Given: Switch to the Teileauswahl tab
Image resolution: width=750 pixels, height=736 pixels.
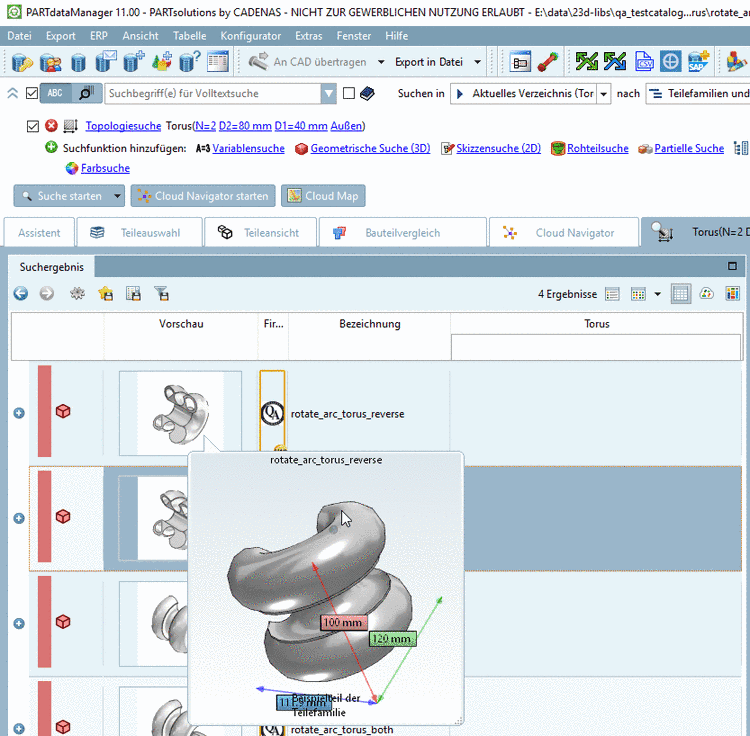Looking at the screenshot, I should [x=139, y=232].
